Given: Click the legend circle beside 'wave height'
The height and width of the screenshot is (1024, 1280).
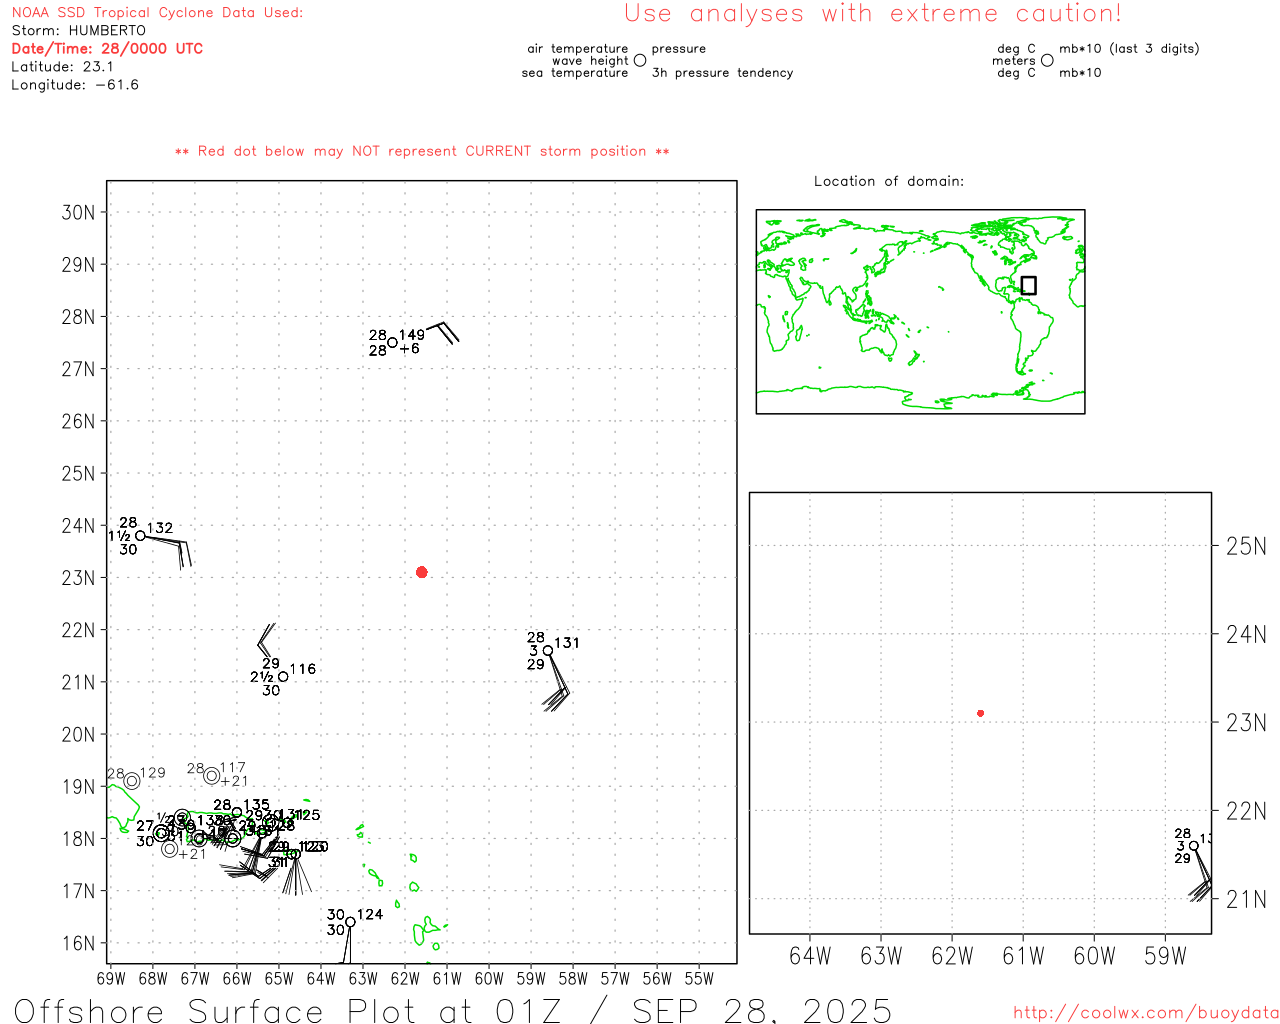Looking at the screenshot, I should (640, 61).
